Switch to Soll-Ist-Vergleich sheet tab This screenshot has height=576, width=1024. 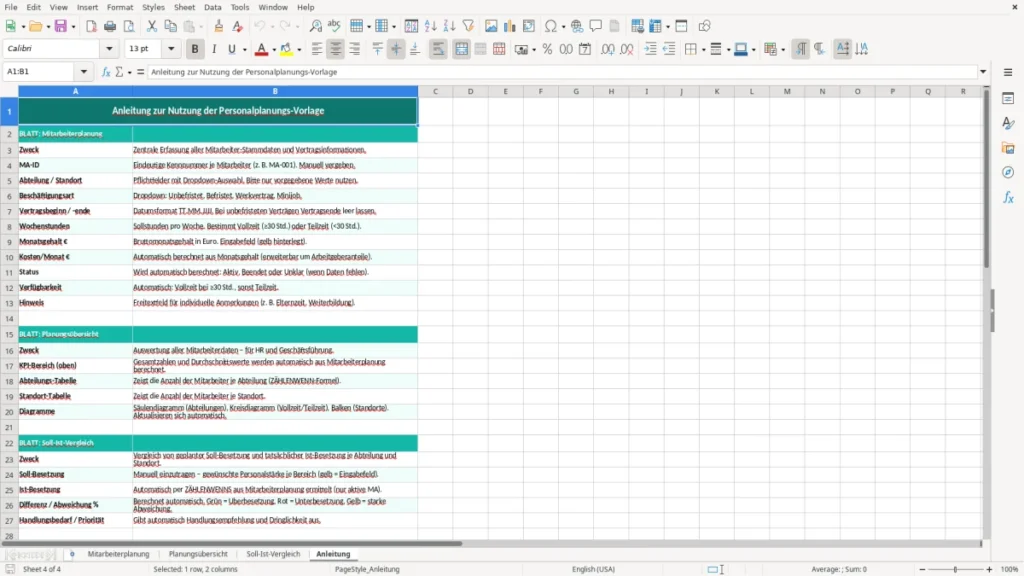(273, 554)
